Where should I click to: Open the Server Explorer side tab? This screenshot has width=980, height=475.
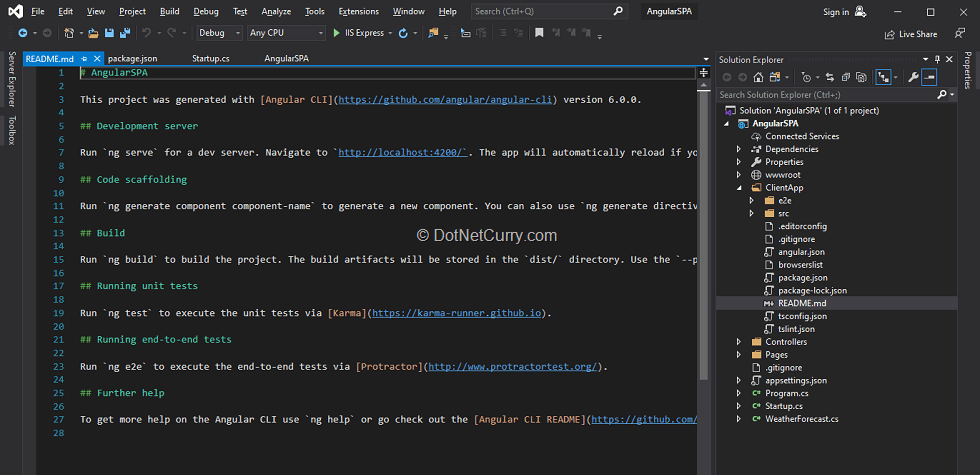[11, 78]
